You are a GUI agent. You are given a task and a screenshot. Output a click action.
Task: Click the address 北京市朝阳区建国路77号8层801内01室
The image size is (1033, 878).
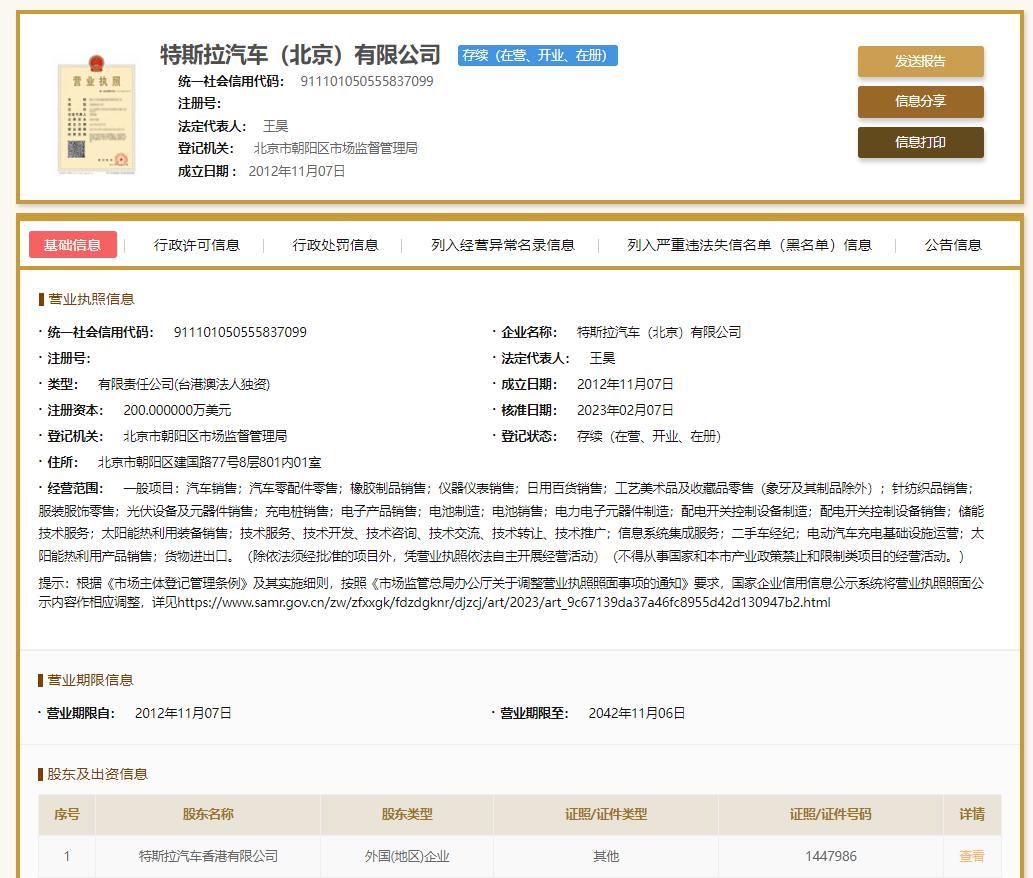click(209, 462)
